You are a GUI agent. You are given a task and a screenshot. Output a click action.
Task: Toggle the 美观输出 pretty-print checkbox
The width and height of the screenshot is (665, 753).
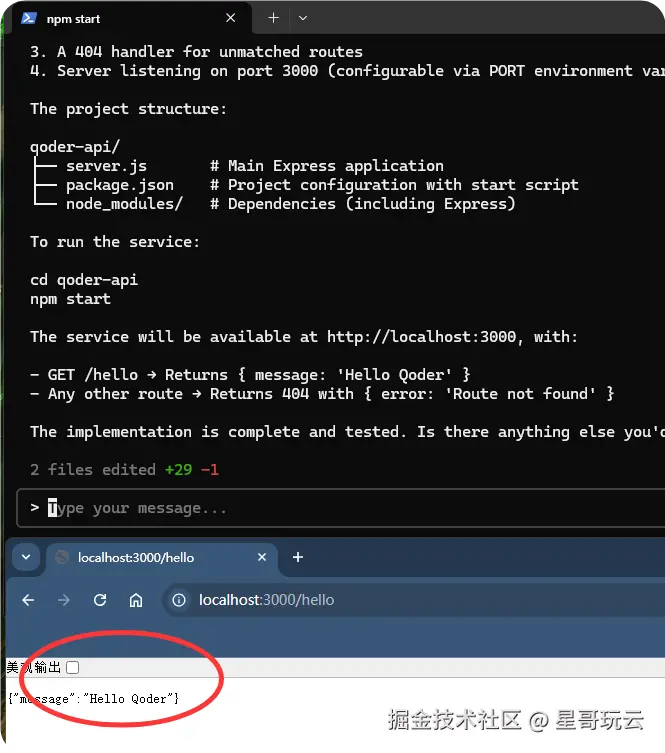73,667
